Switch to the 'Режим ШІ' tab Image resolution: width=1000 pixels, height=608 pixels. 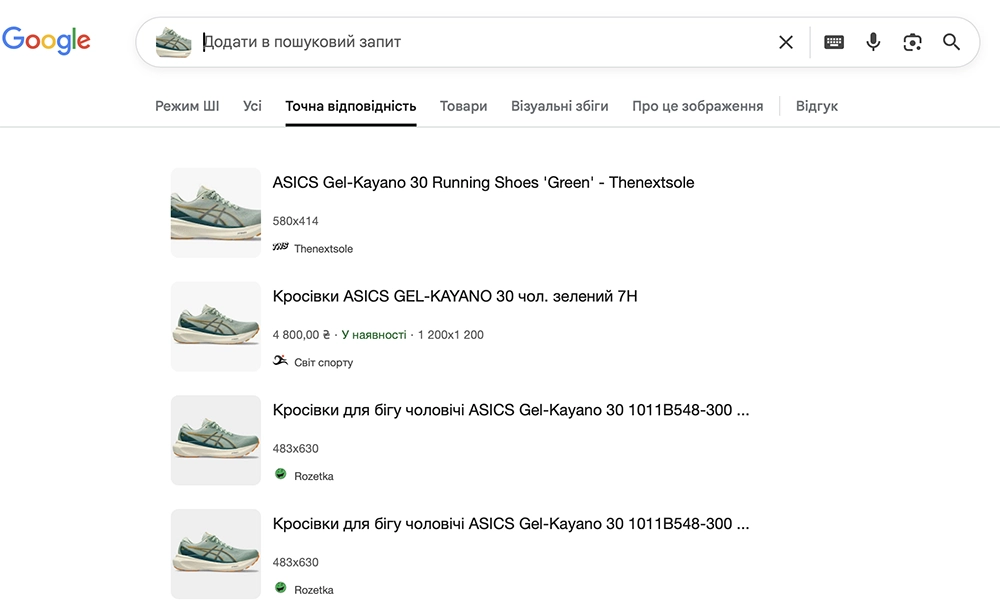click(x=187, y=106)
